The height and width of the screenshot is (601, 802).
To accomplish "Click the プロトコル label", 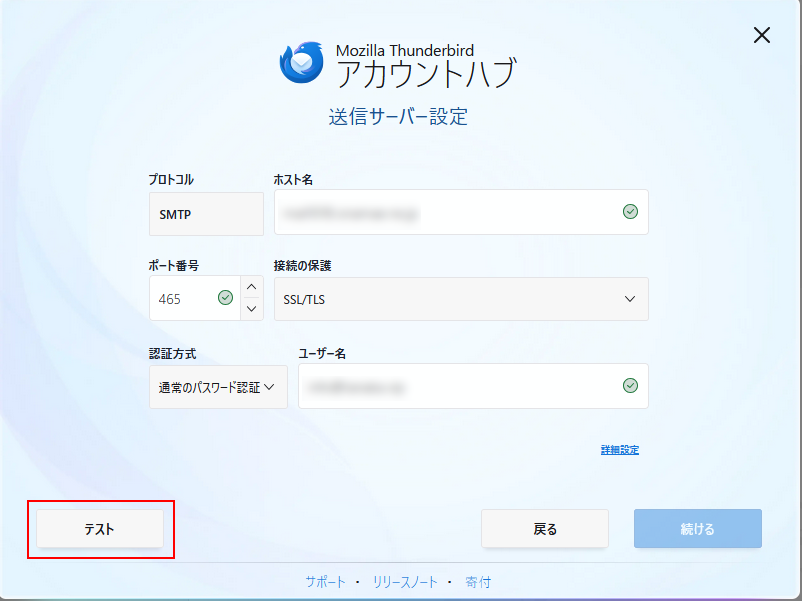I will click(171, 180).
